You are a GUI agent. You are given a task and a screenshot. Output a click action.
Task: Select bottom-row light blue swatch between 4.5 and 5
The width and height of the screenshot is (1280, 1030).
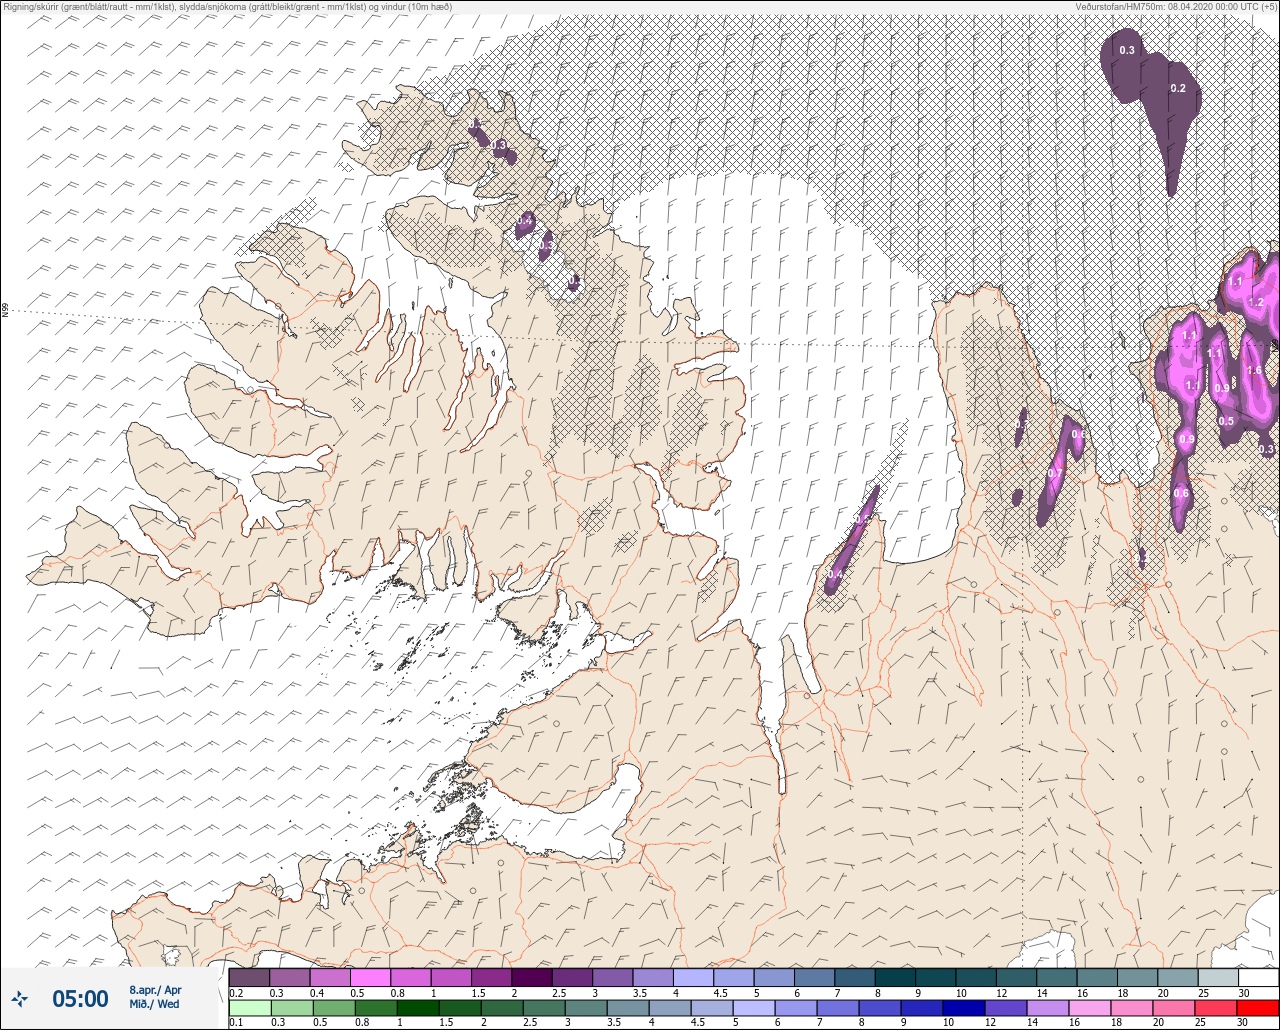(711, 1007)
